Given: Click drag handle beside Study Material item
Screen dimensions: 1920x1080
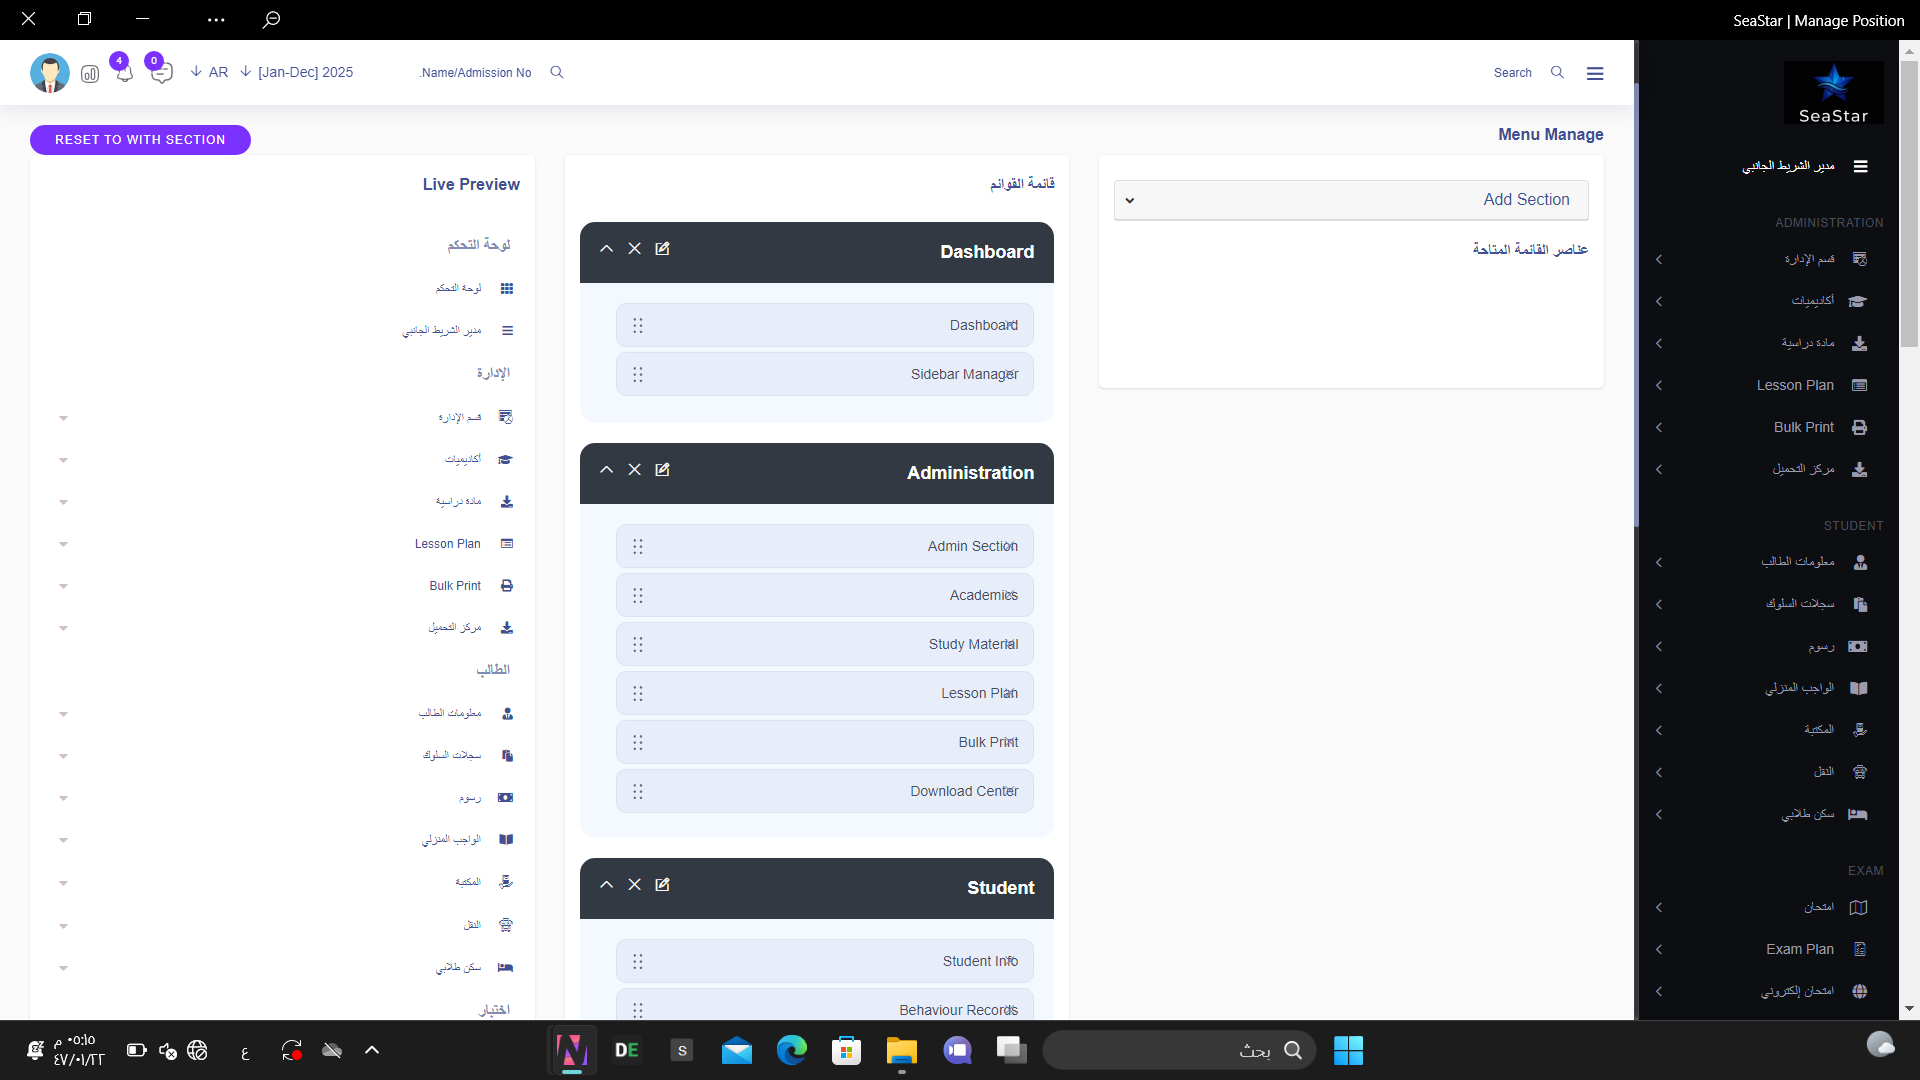Looking at the screenshot, I should click(638, 645).
